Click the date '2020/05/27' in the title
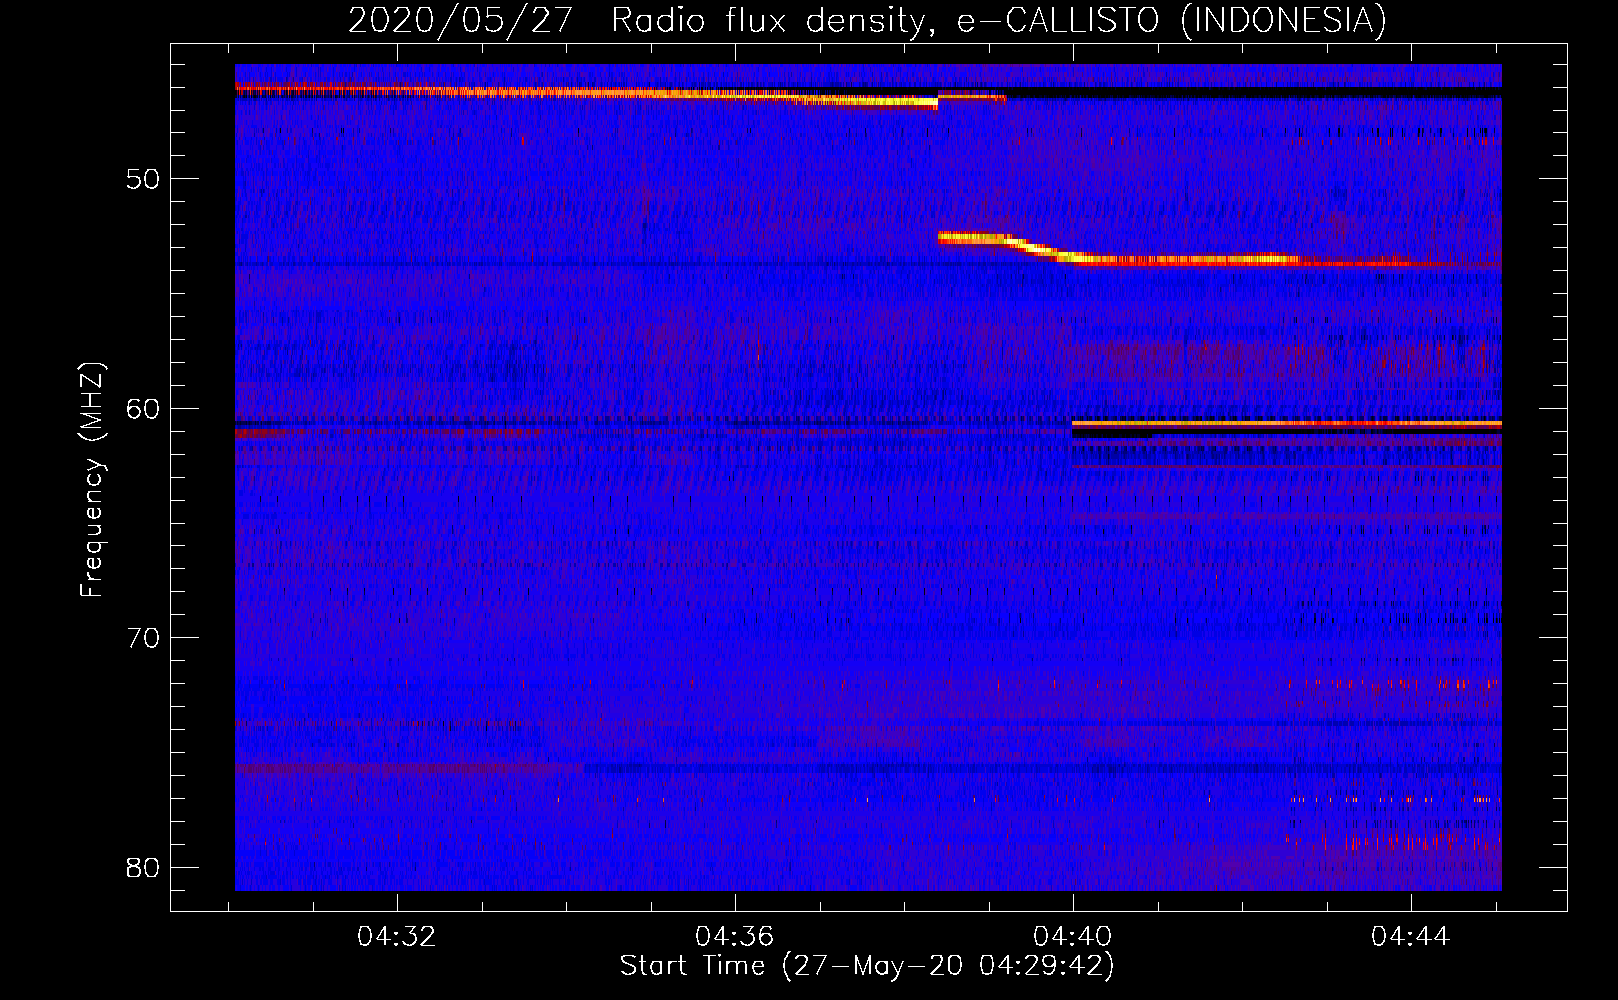This screenshot has width=1618, height=1000. tap(460, 20)
